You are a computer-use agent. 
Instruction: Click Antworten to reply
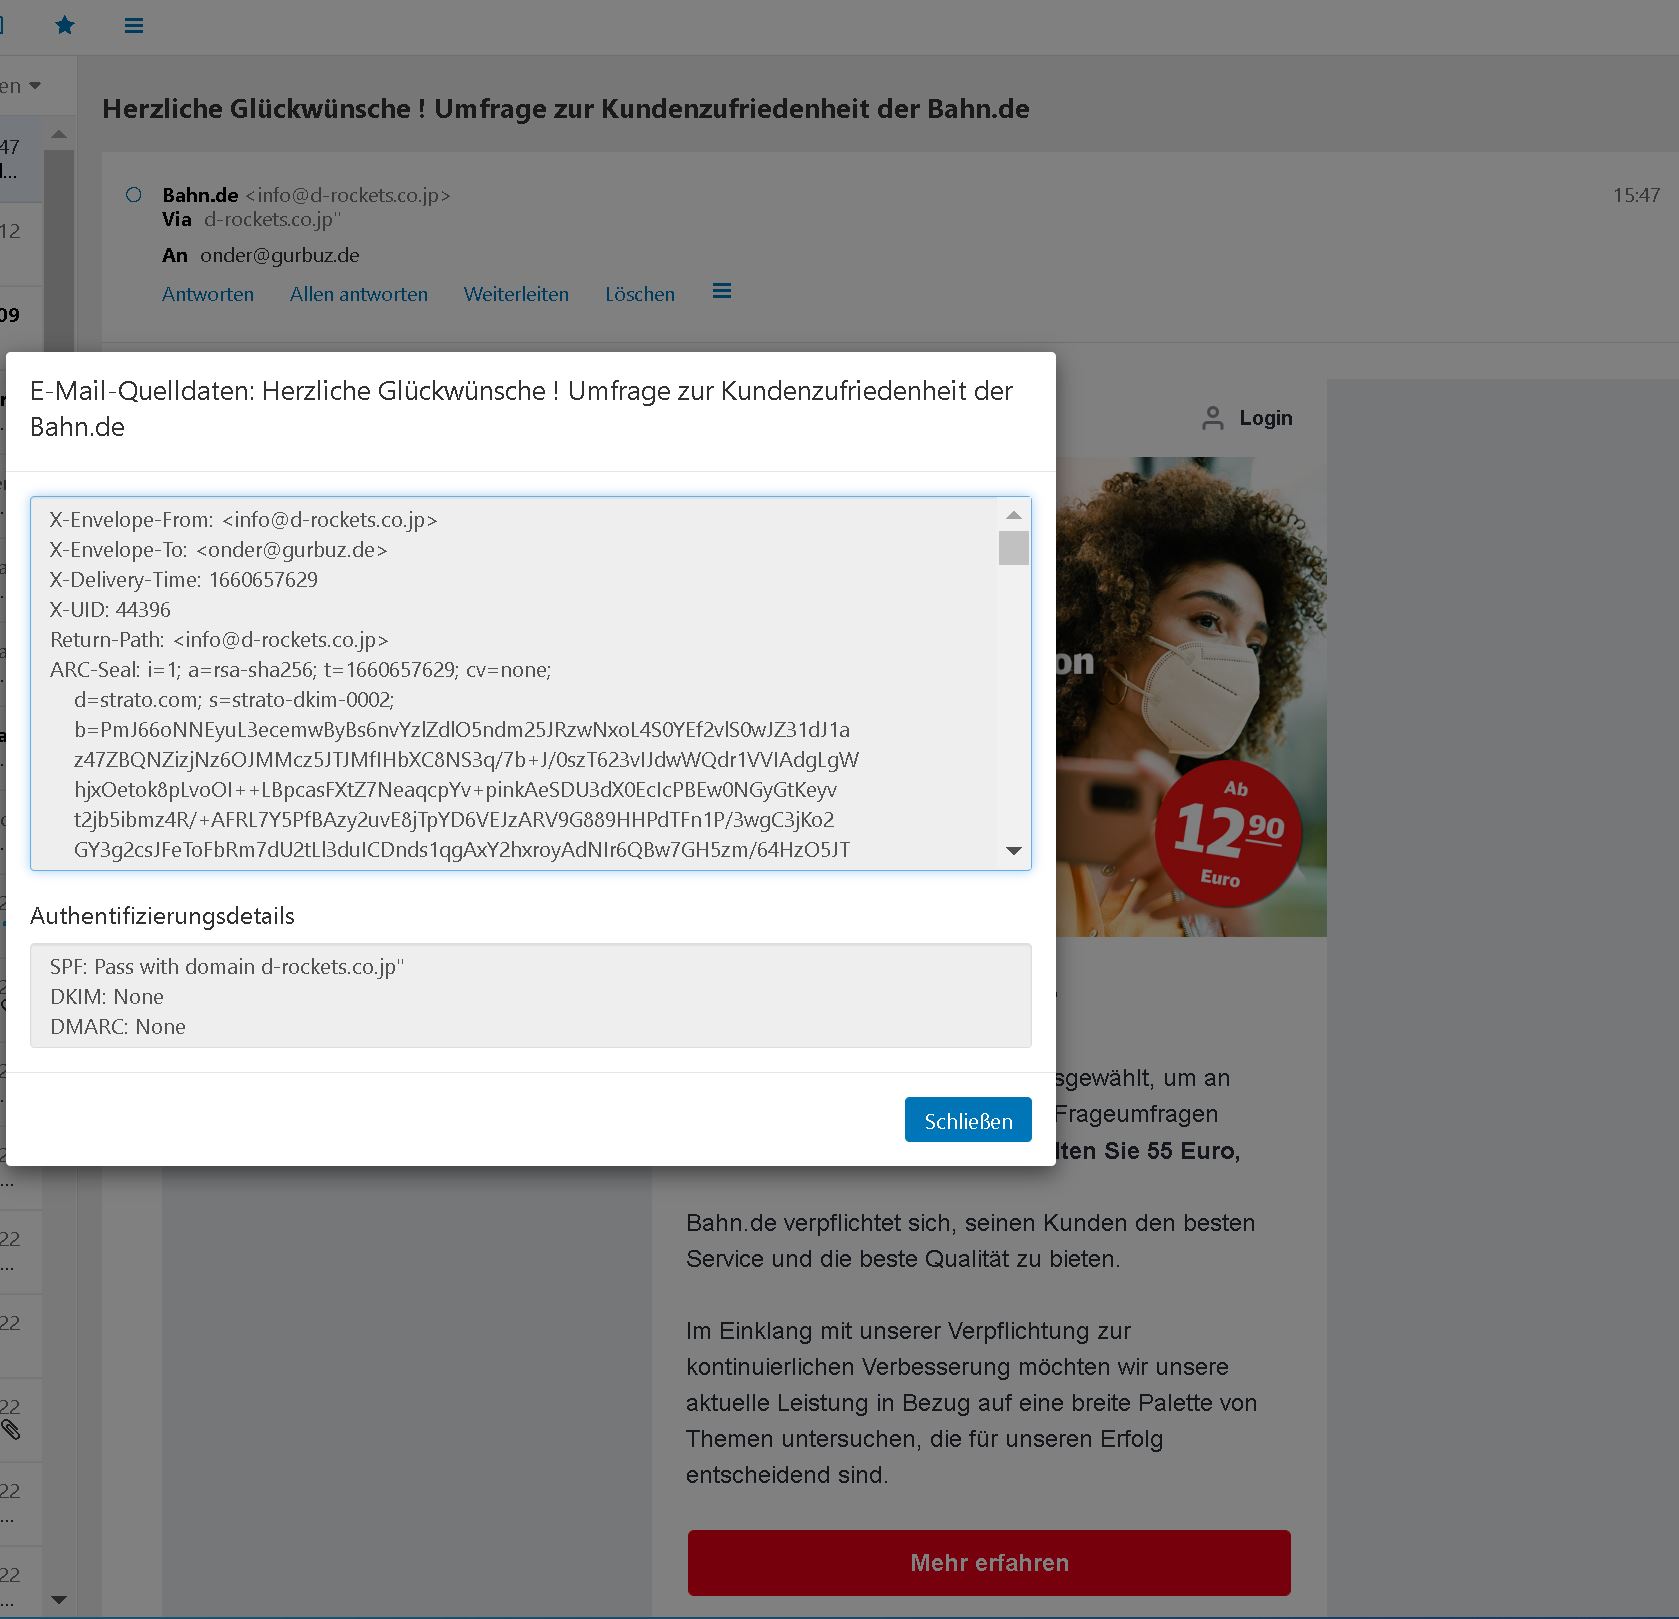point(208,294)
